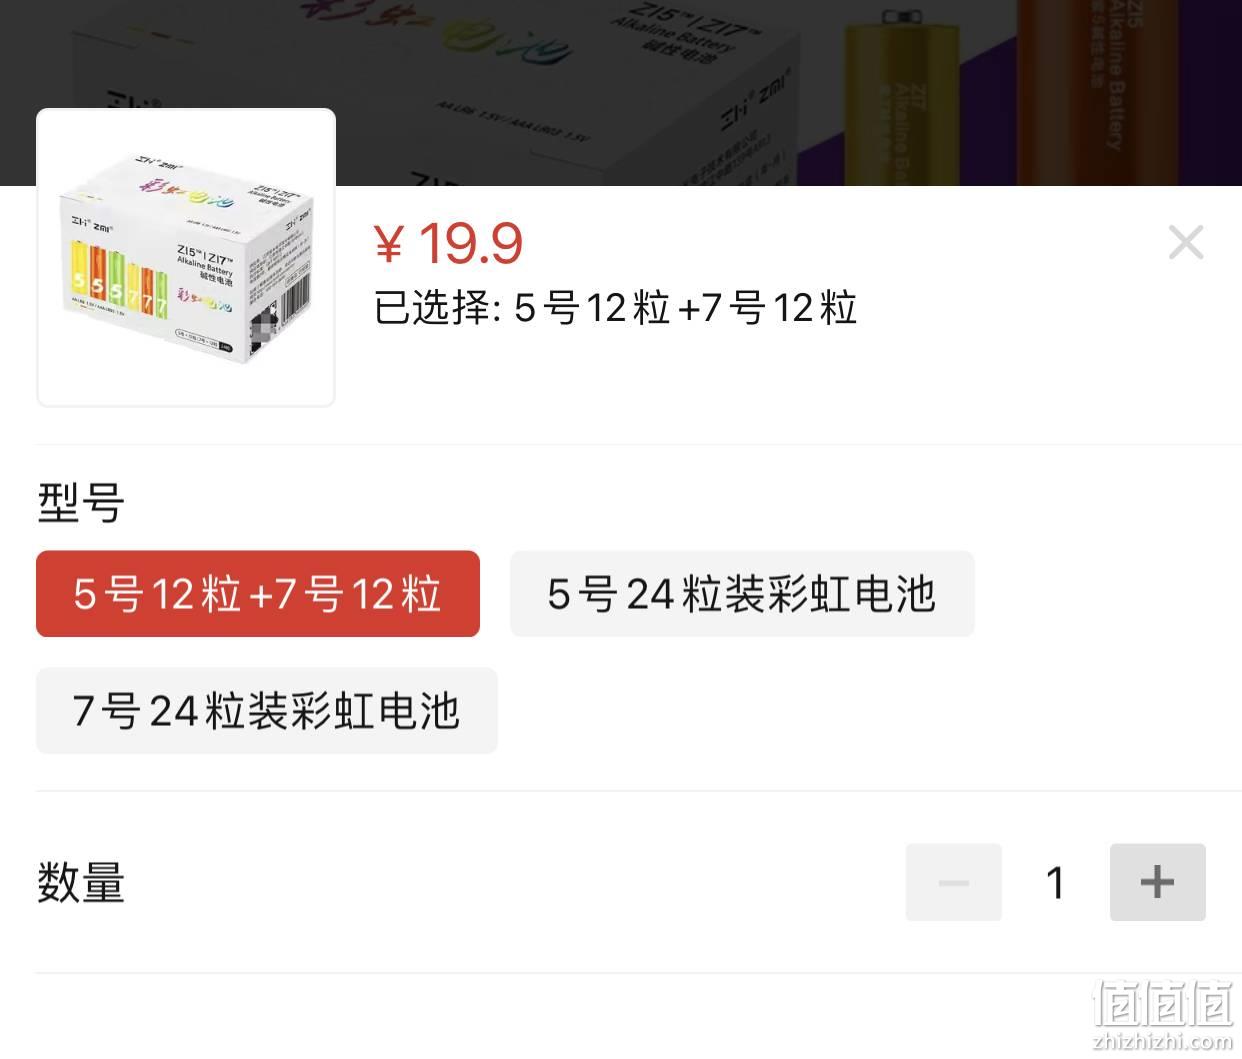
Task: Increase quantity with the plus button
Action: tap(1157, 882)
